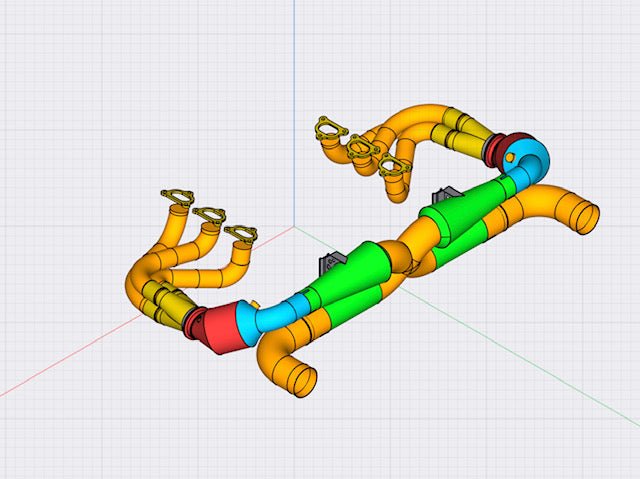Click the orange X-crossover pipe at center
This screenshot has height=479, width=640.
pos(405,255)
